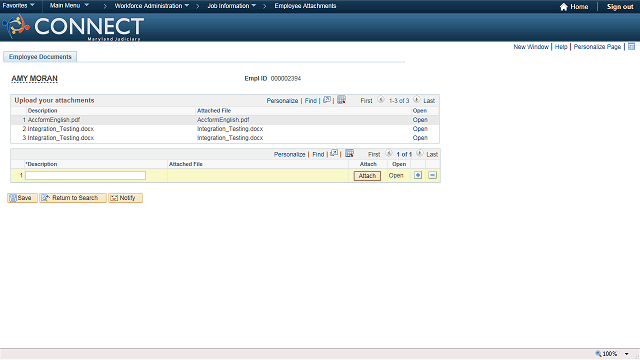The image size is (640, 360).
Task: Select the Employee Documents tab
Action: pos(40,57)
